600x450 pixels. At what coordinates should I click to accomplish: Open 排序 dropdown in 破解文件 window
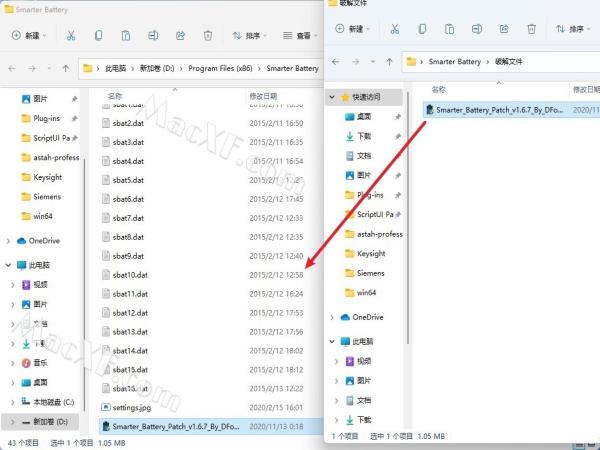point(573,29)
